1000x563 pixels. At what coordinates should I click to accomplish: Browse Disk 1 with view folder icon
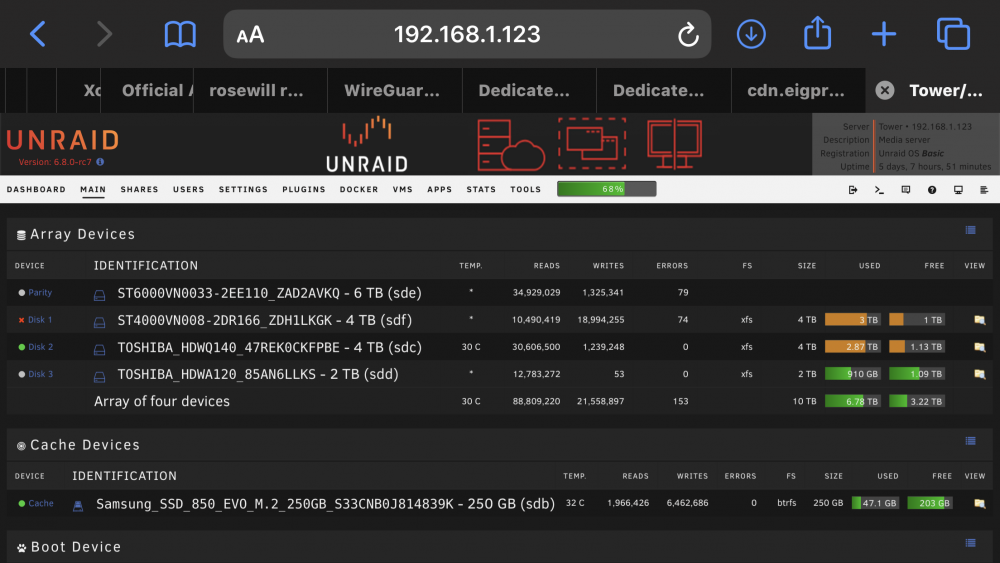980,320
